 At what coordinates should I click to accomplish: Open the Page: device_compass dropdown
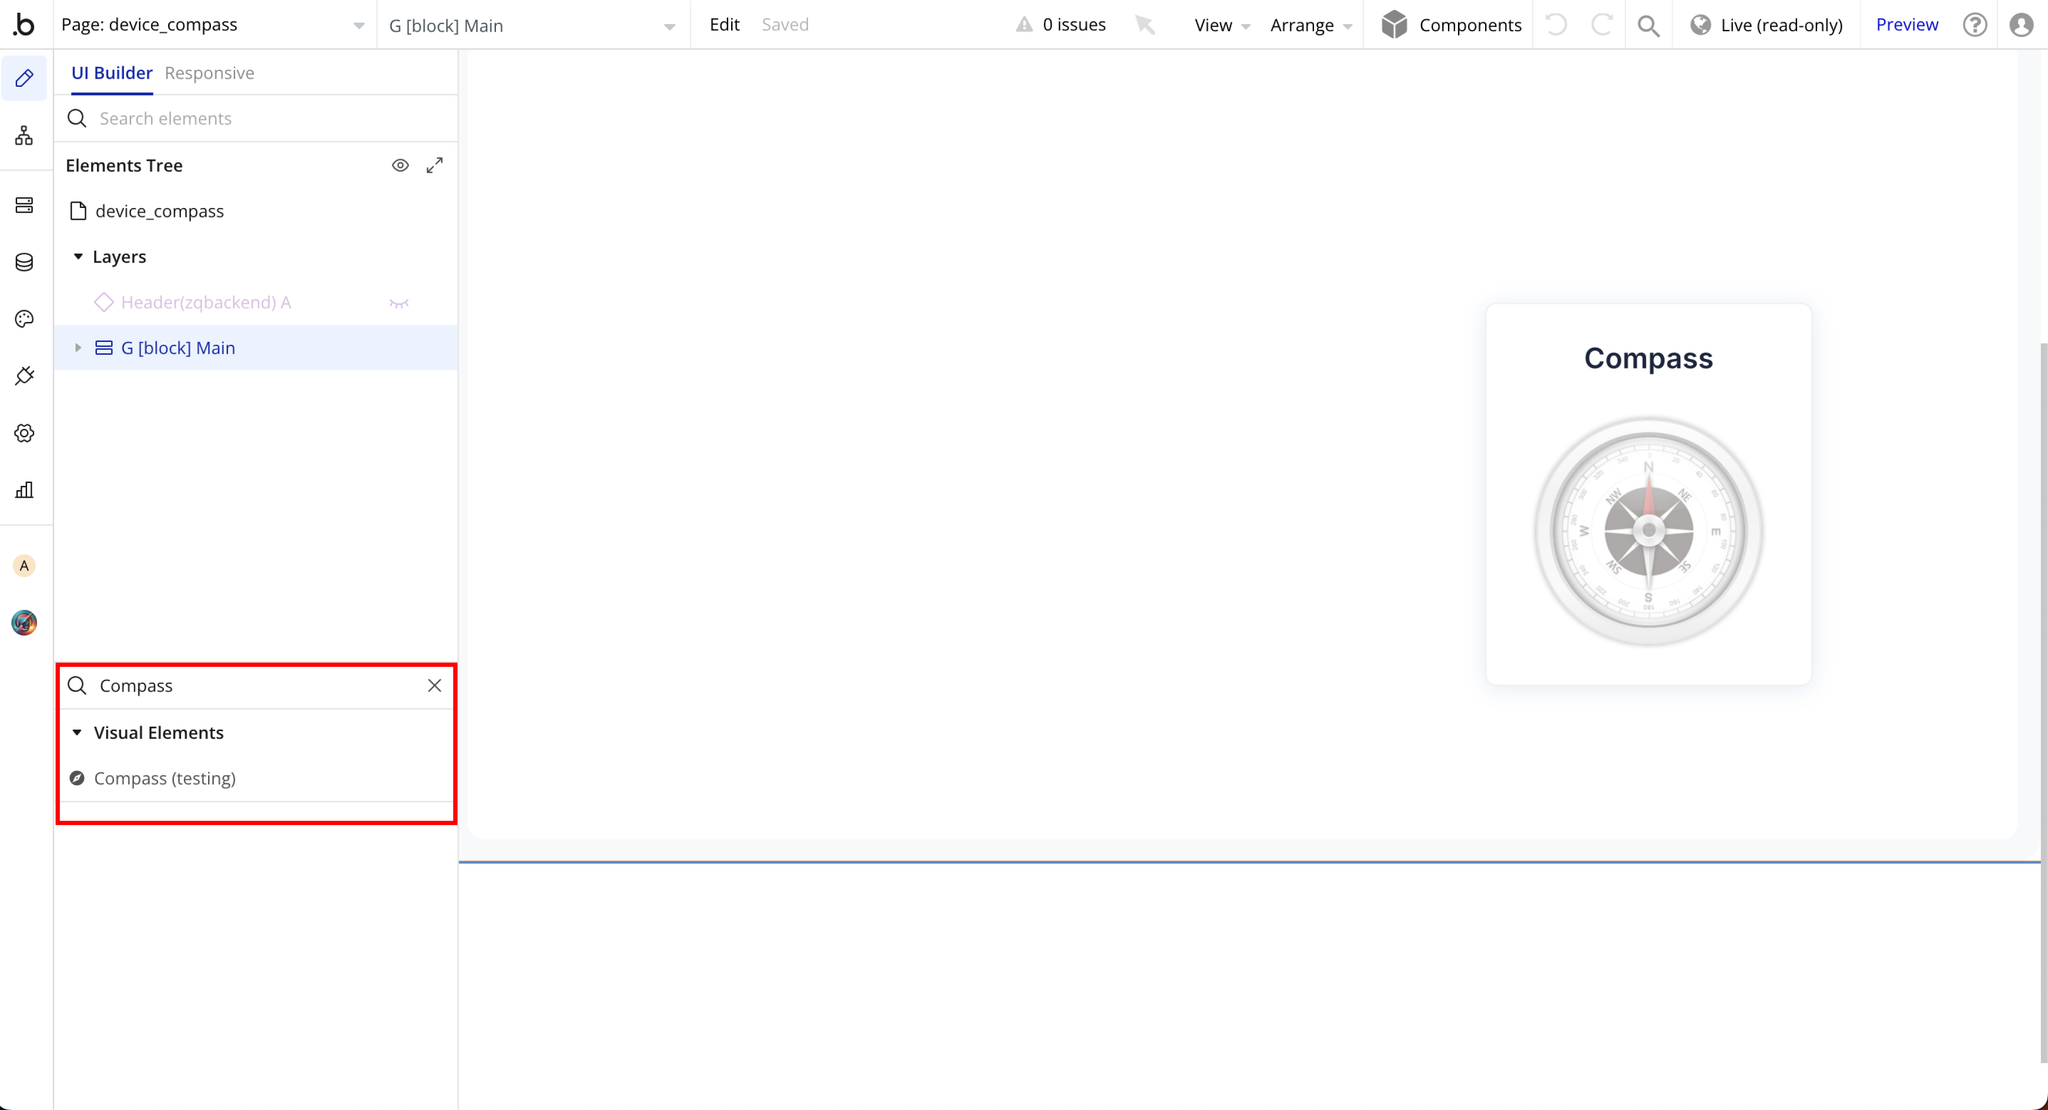(x=213, y=25)
